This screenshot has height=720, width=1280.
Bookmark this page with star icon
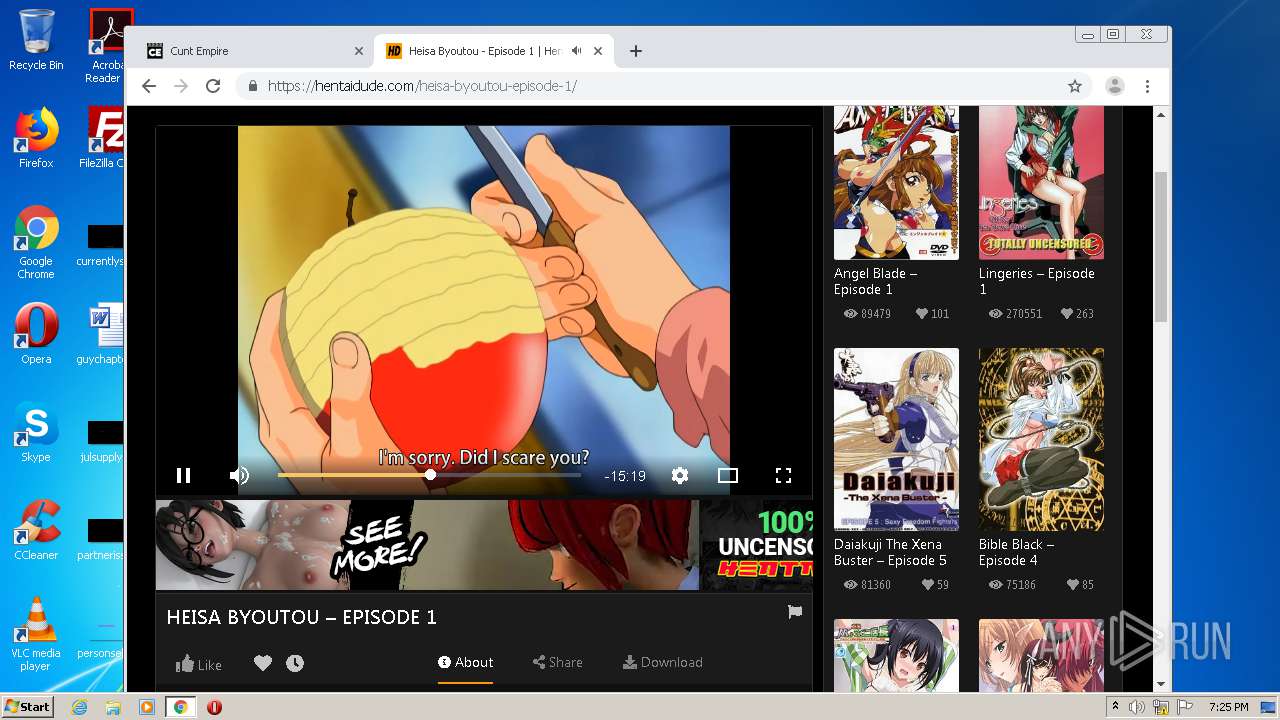click(x=1075, y=86)
